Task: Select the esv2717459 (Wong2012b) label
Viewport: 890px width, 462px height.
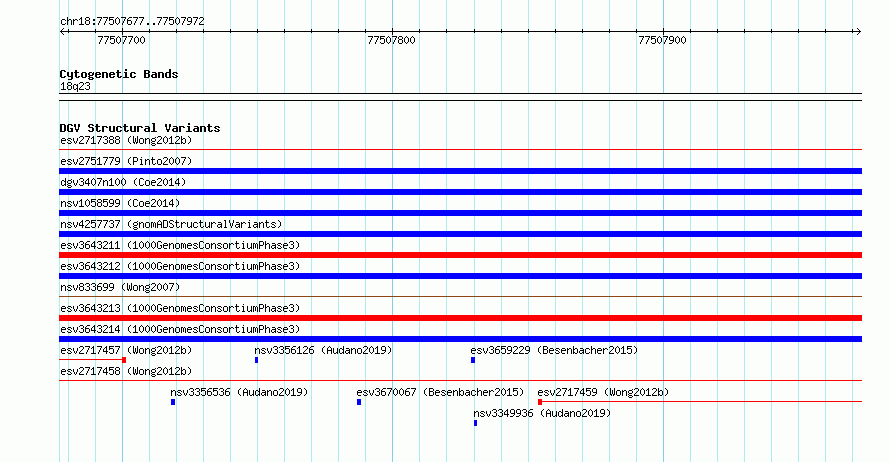Action: [603, 392]
